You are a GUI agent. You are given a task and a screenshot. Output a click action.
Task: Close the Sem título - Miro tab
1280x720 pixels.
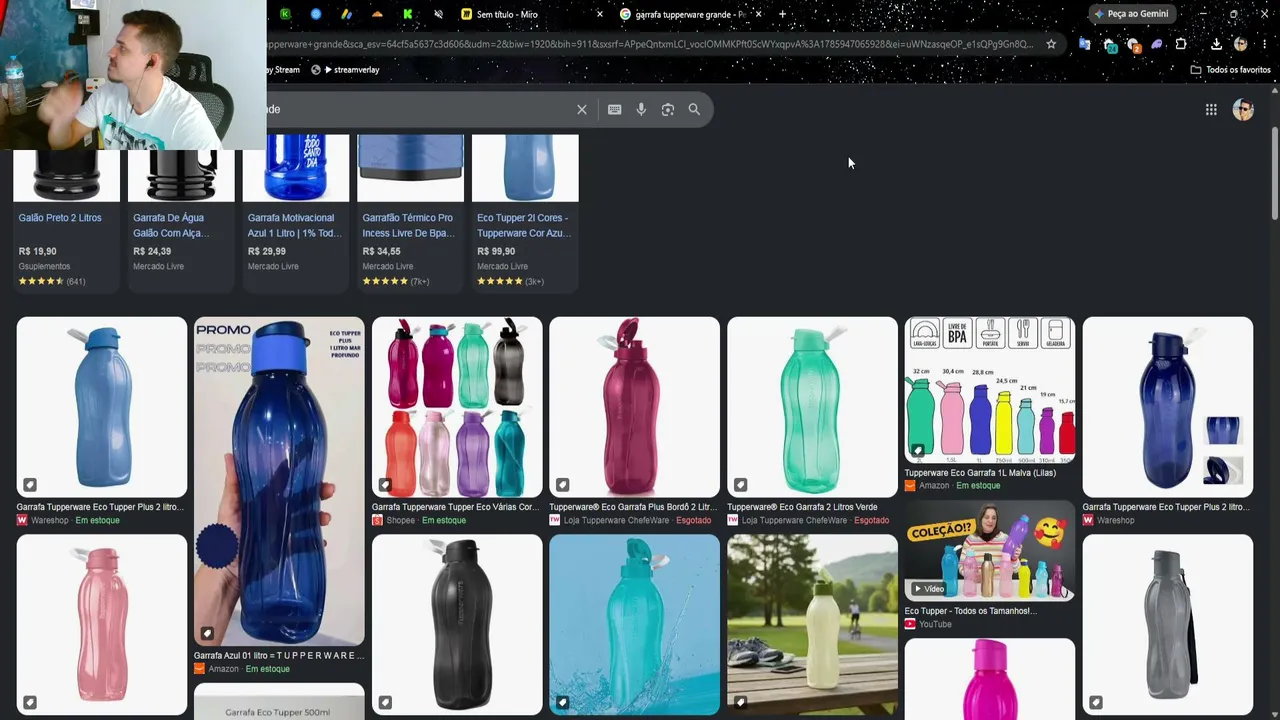tap(600, 14)
